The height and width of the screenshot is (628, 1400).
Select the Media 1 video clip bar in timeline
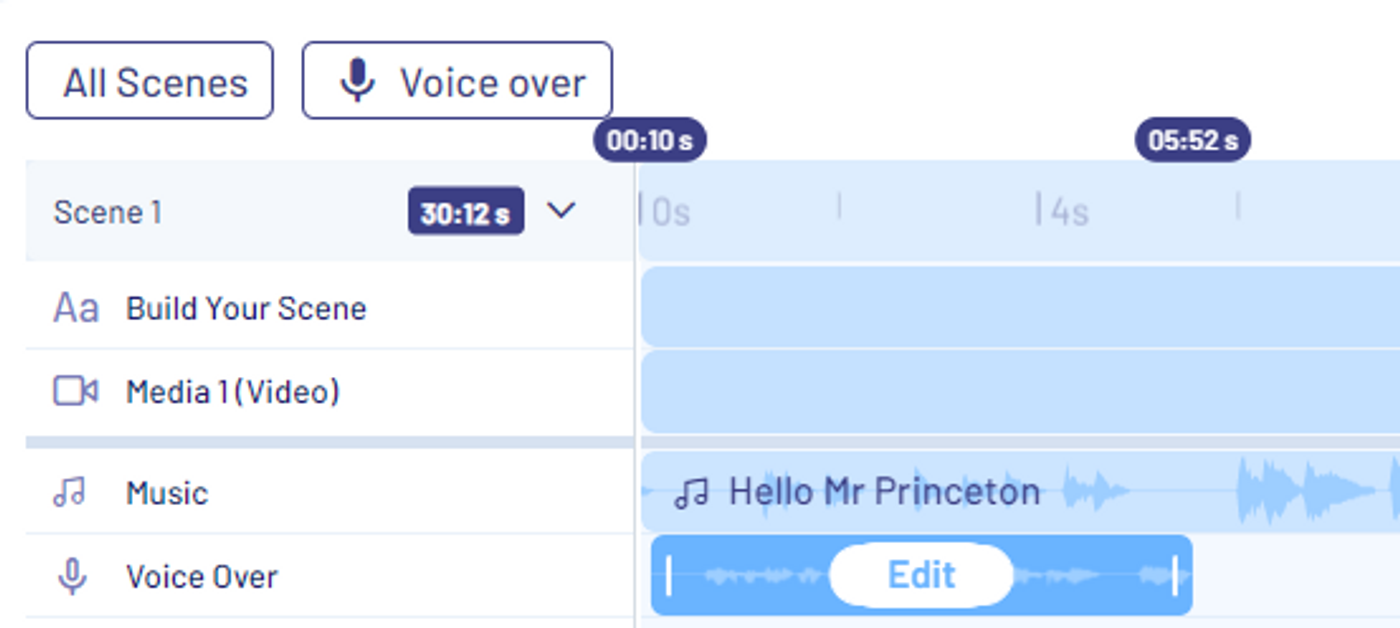(1020, 391)
